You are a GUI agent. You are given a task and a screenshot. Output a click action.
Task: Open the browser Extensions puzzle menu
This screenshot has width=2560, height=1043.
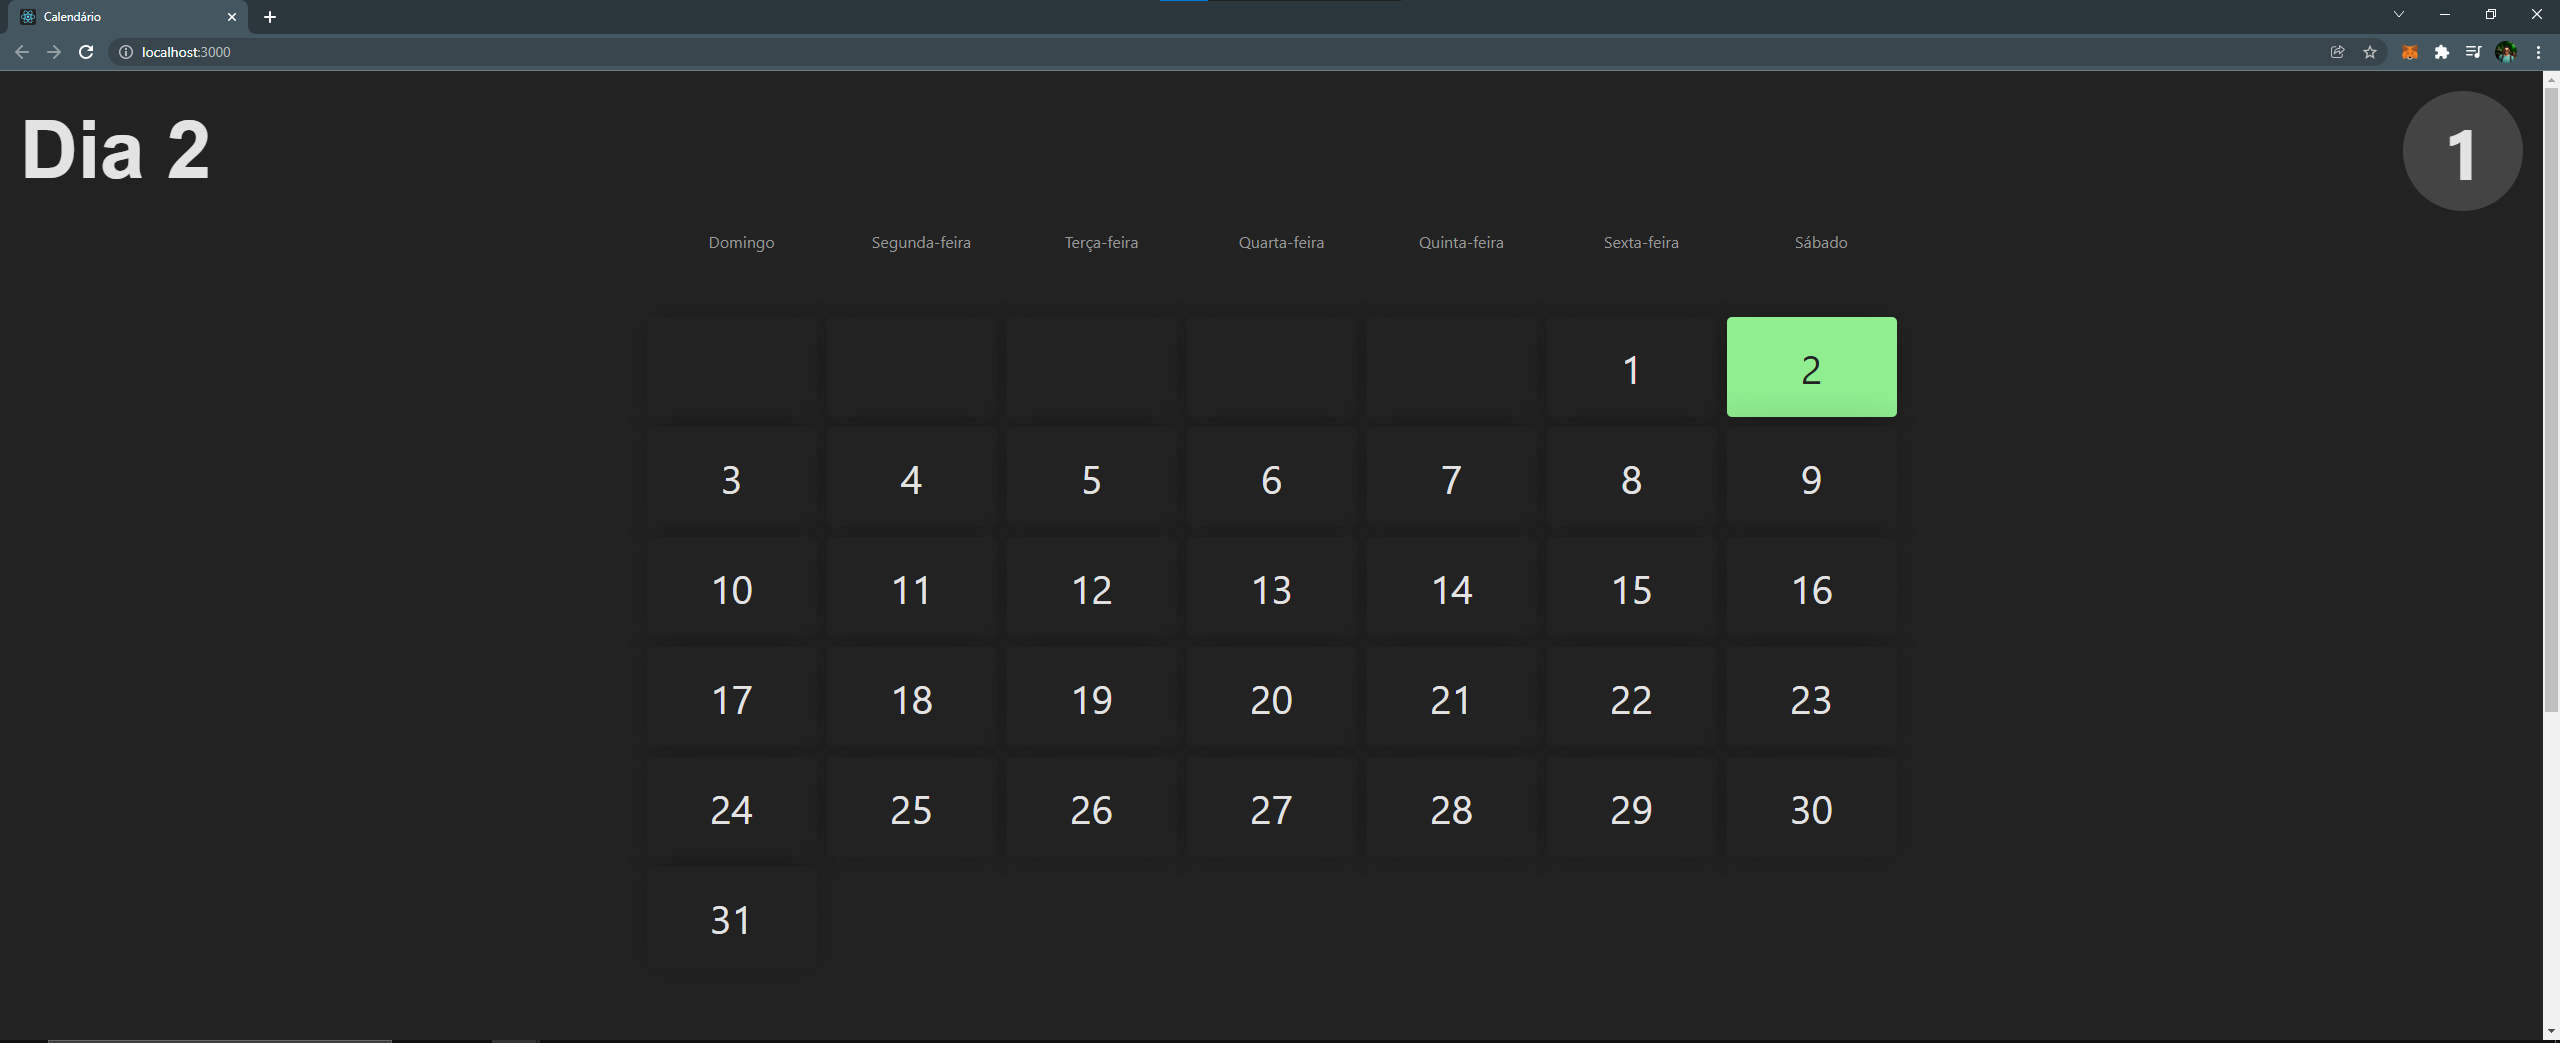click(x=2443, y=52)
